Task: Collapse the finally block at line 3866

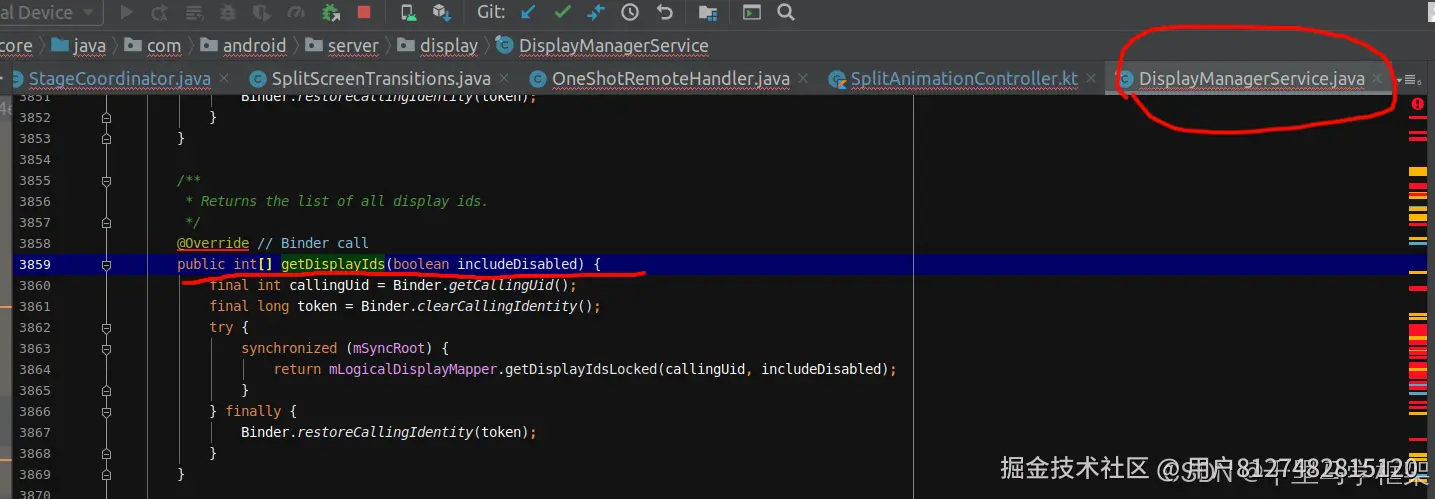Action: [x=106, y=411]
